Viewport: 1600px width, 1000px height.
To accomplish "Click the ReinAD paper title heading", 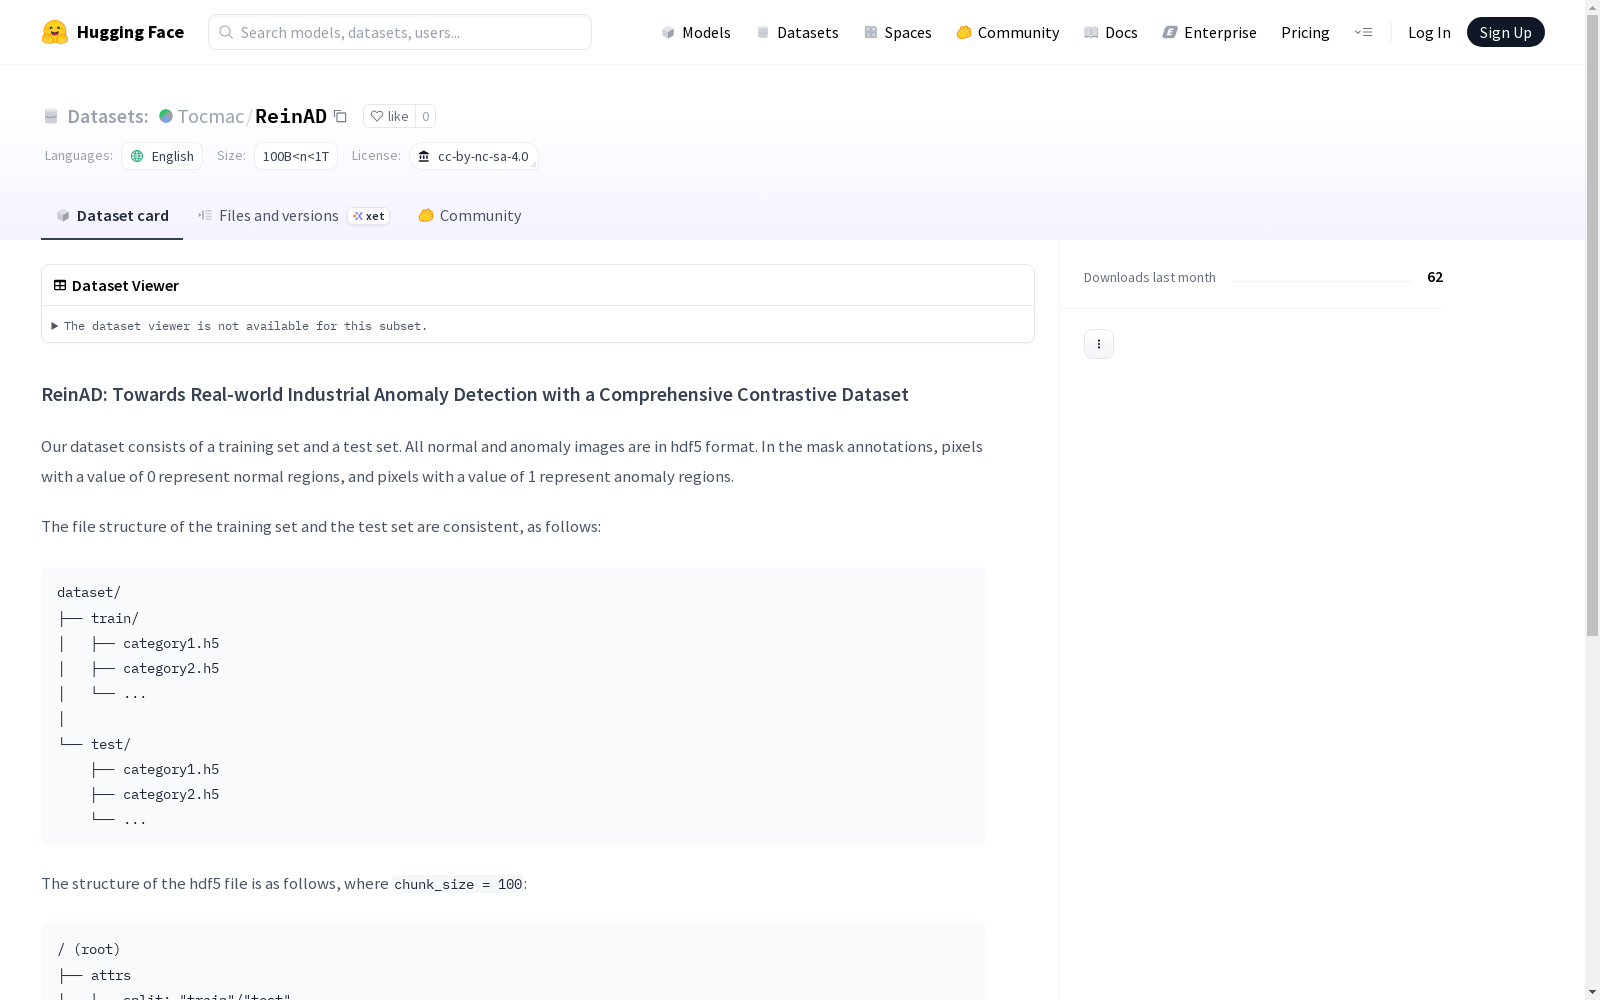I will pos(475,394).
